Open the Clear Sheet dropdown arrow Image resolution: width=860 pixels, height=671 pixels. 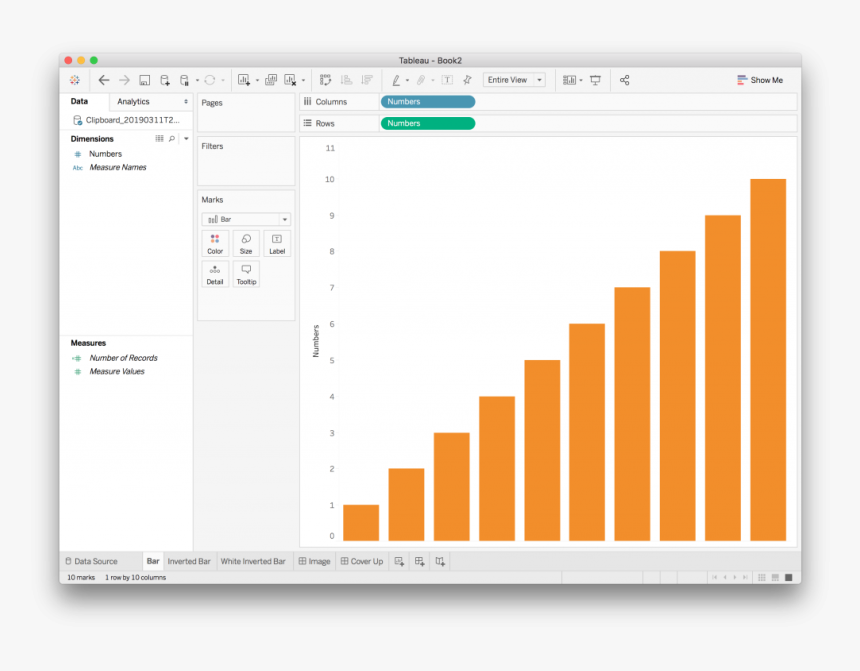tap(303, 81)
